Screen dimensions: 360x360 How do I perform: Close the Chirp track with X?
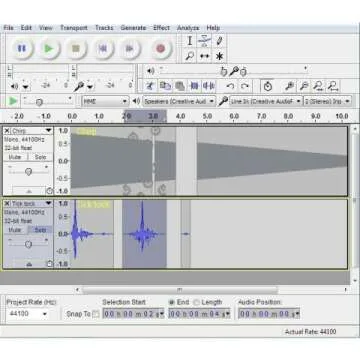tap(7, 130)
